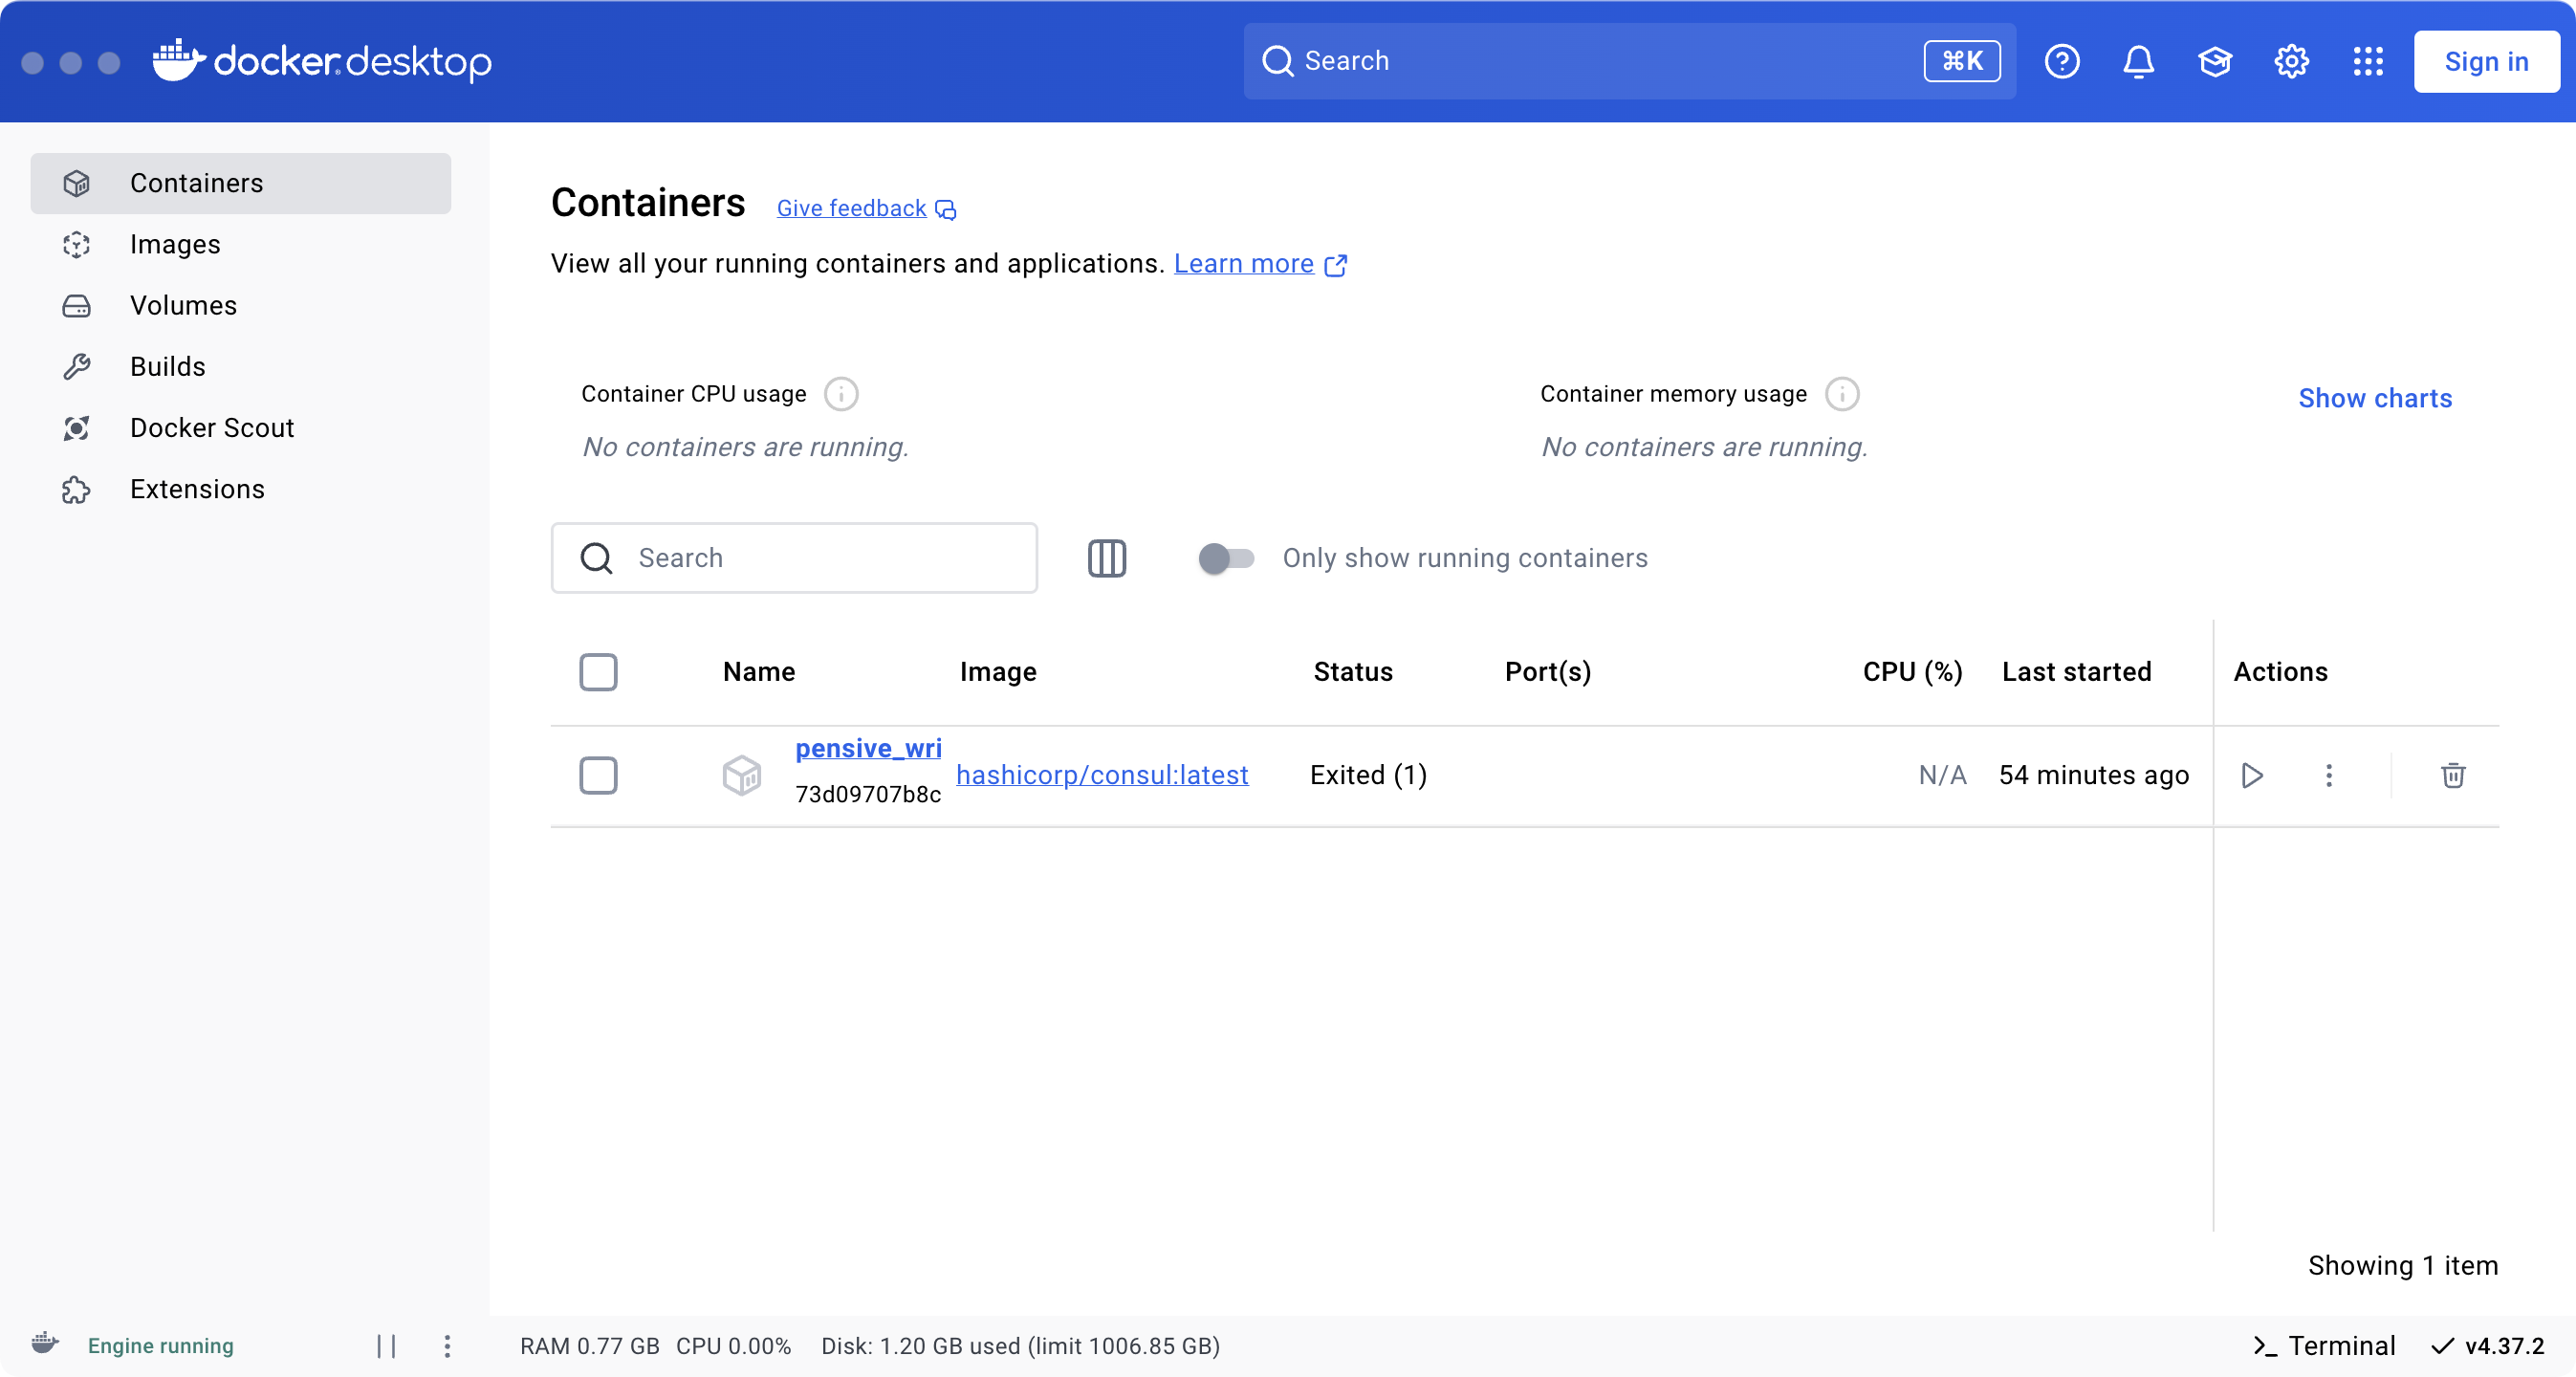Open the Learning center graduation cap icon
The height and width of the screenshot is (1377, 2576).
(2215, 61)
